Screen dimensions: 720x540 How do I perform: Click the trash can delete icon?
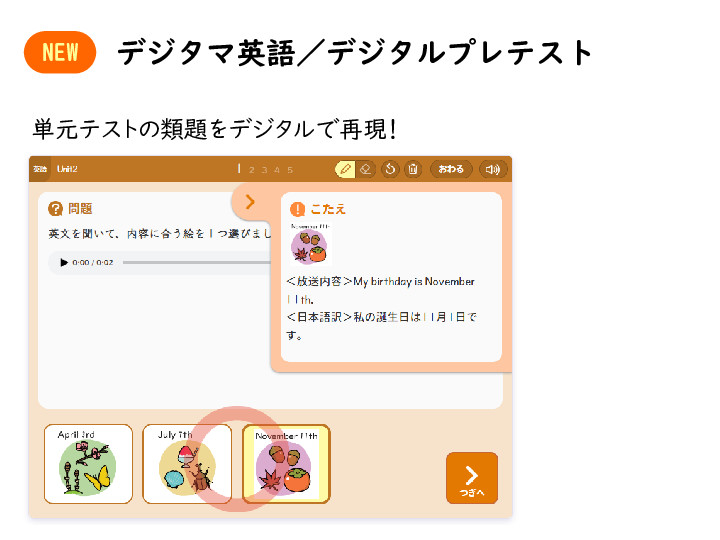[413, 169]
